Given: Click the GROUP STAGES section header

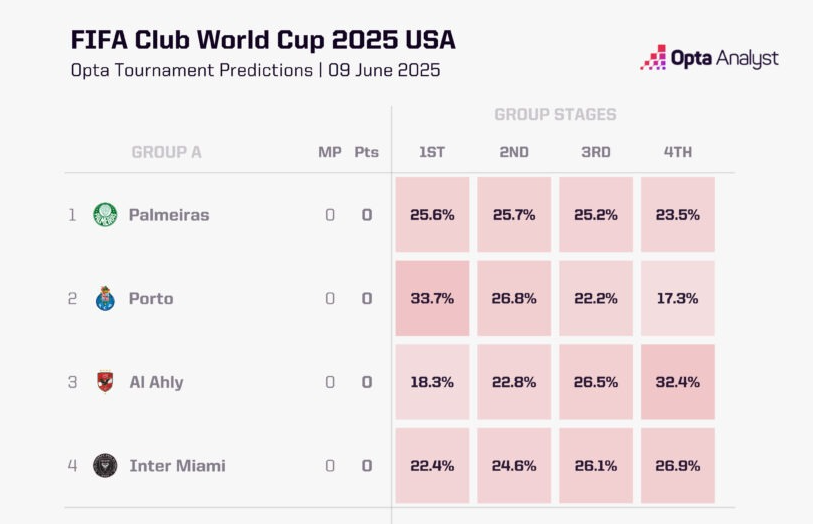Looking at the screenshot, I should pyautogui.click(x=555, y=115).
